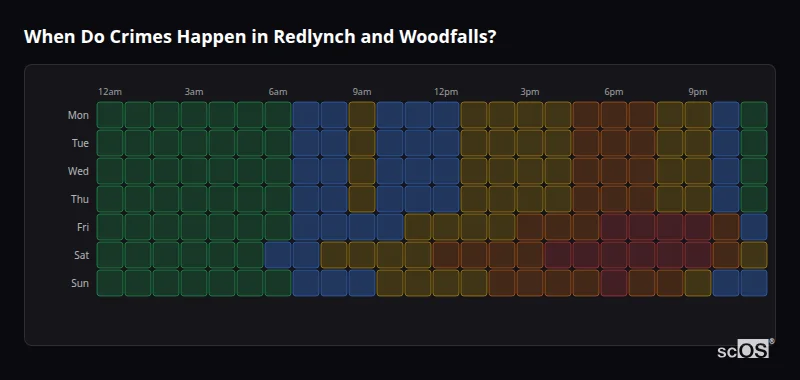Image resolution: width=800 pixels, height=380 pixels.
Task: Click the Sunday 3am green cell
Action: 194,283
